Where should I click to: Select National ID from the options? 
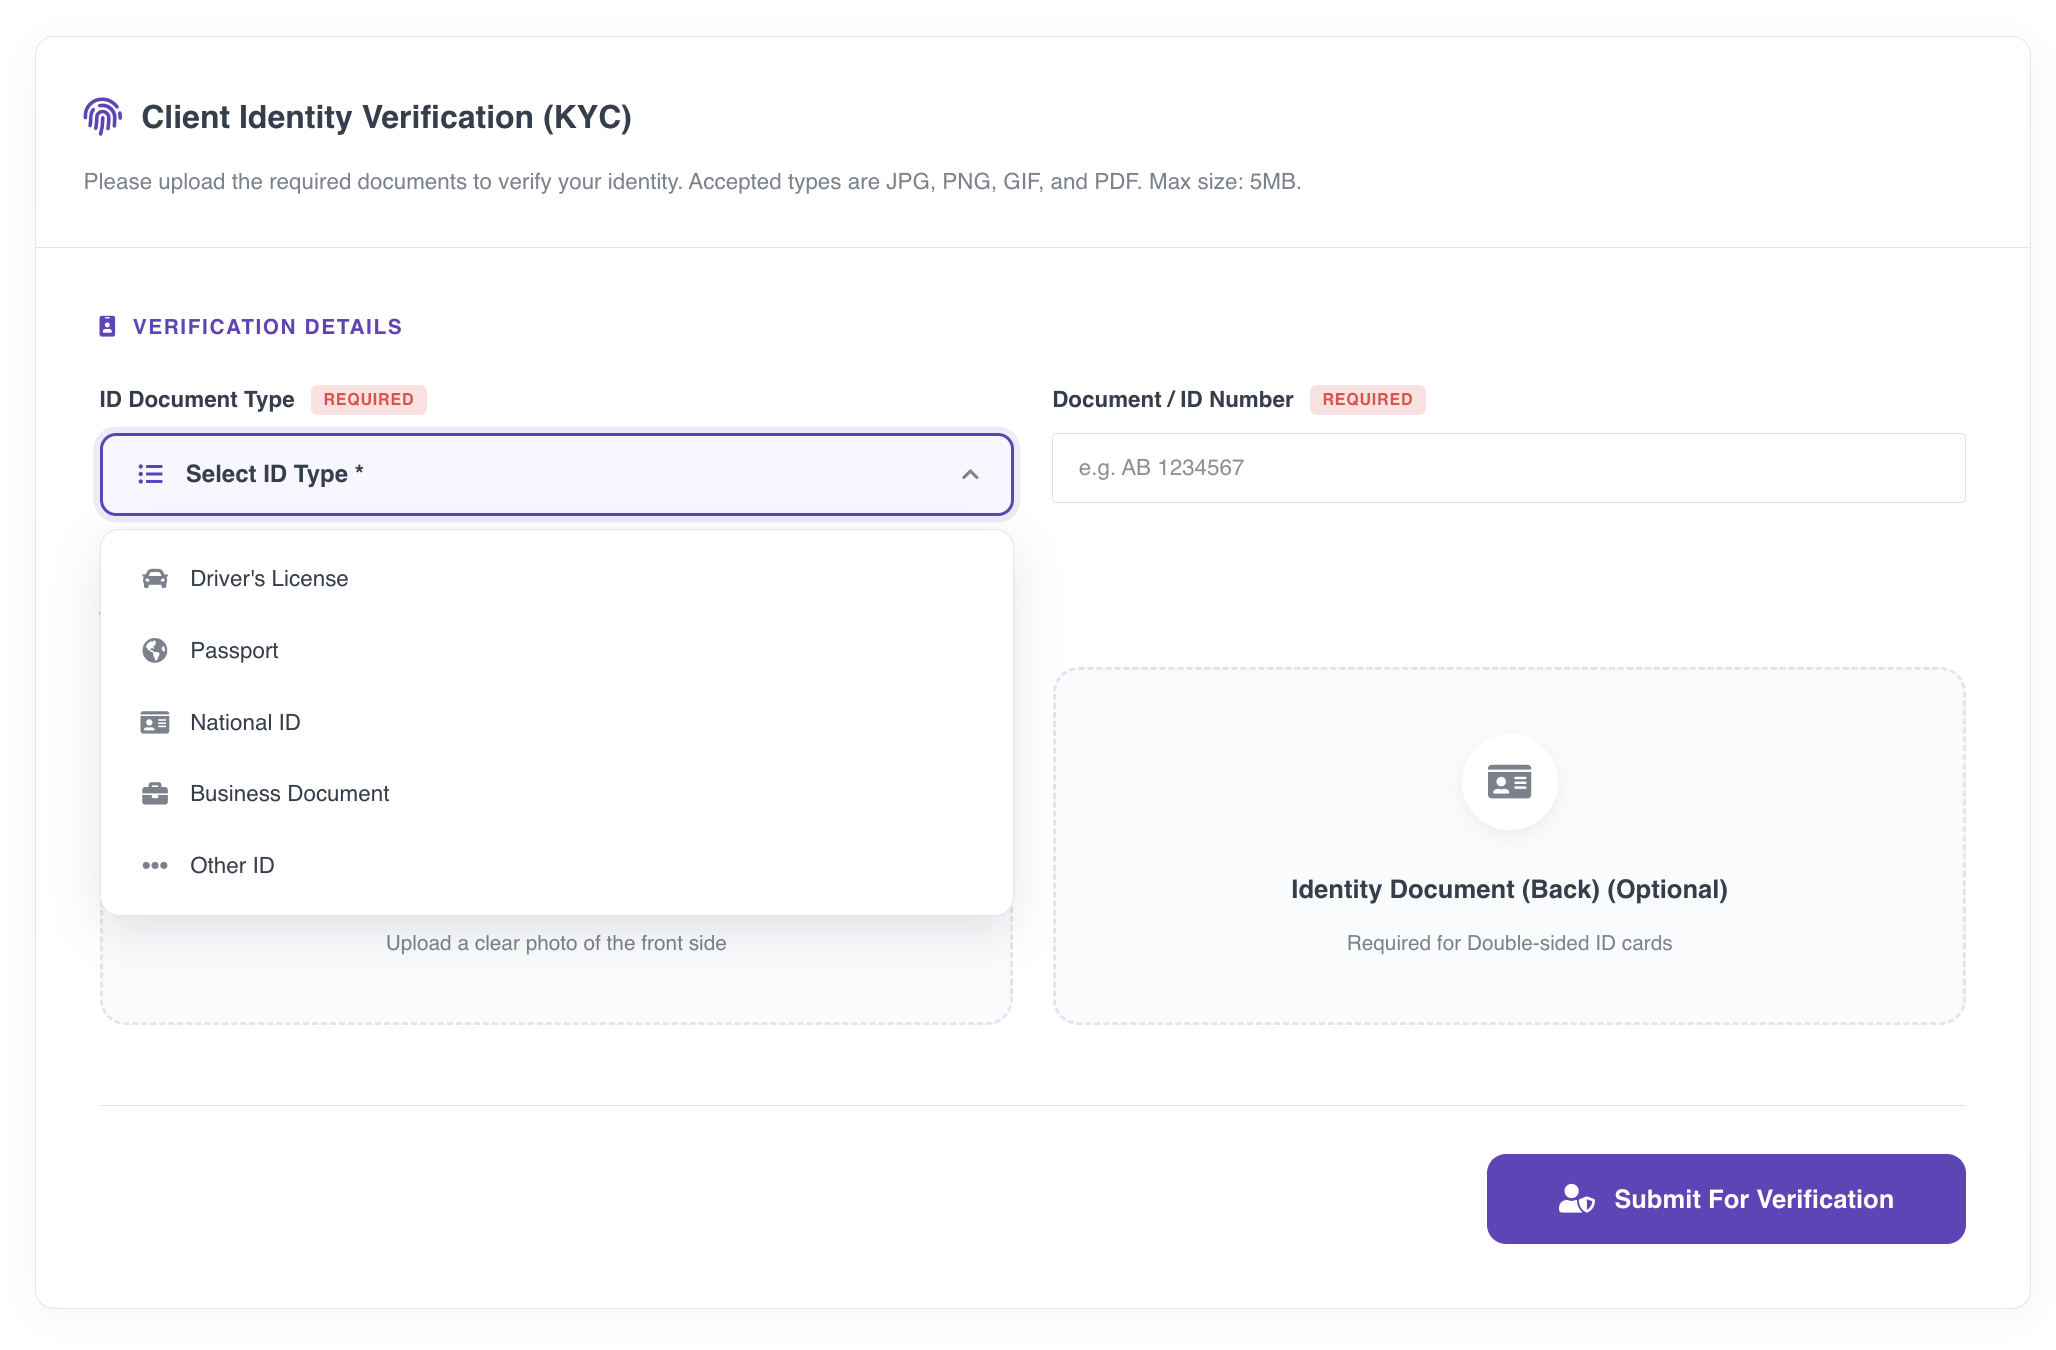[x=245, y=722]
